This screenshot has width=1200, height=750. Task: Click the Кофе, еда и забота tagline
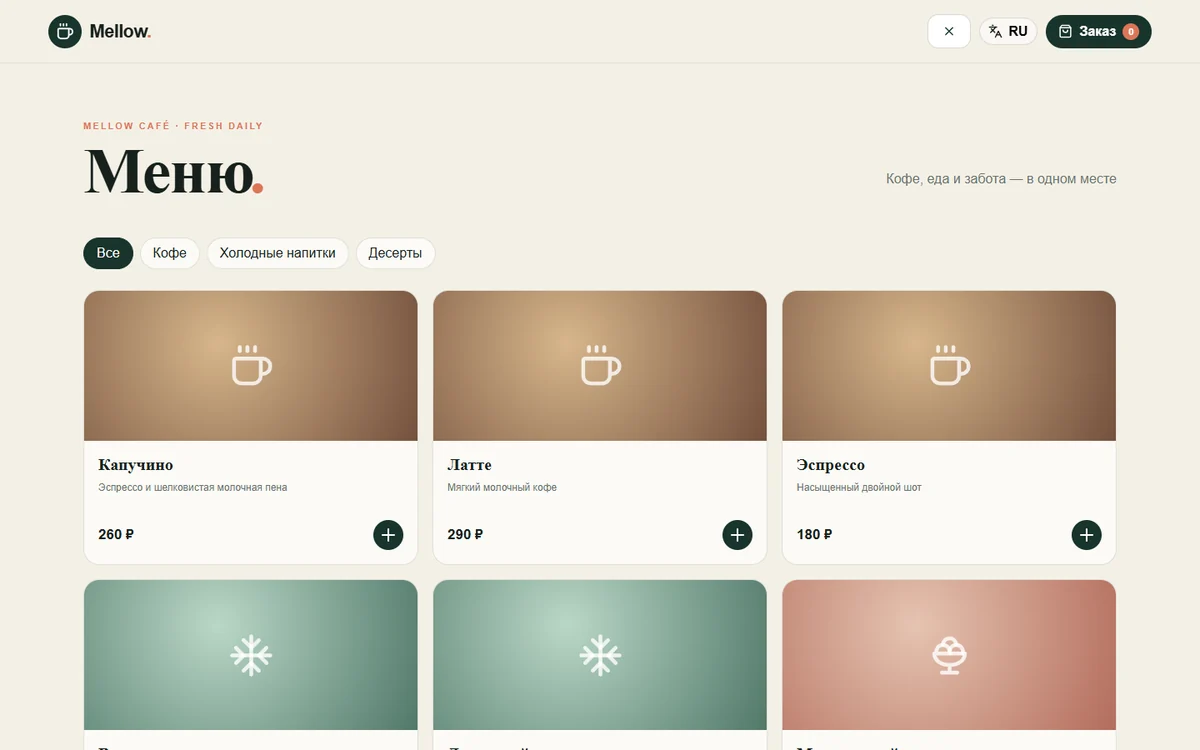[x=1001, y=179]
